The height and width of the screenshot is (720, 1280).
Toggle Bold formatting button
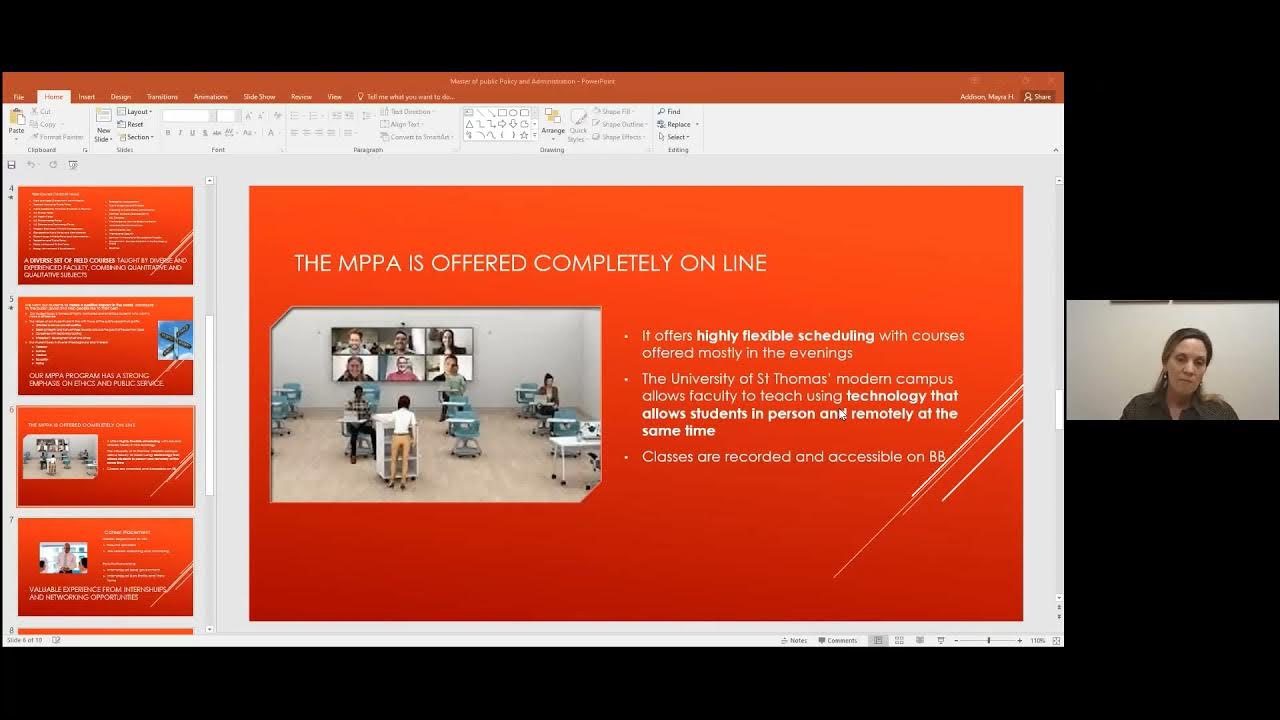168,133
